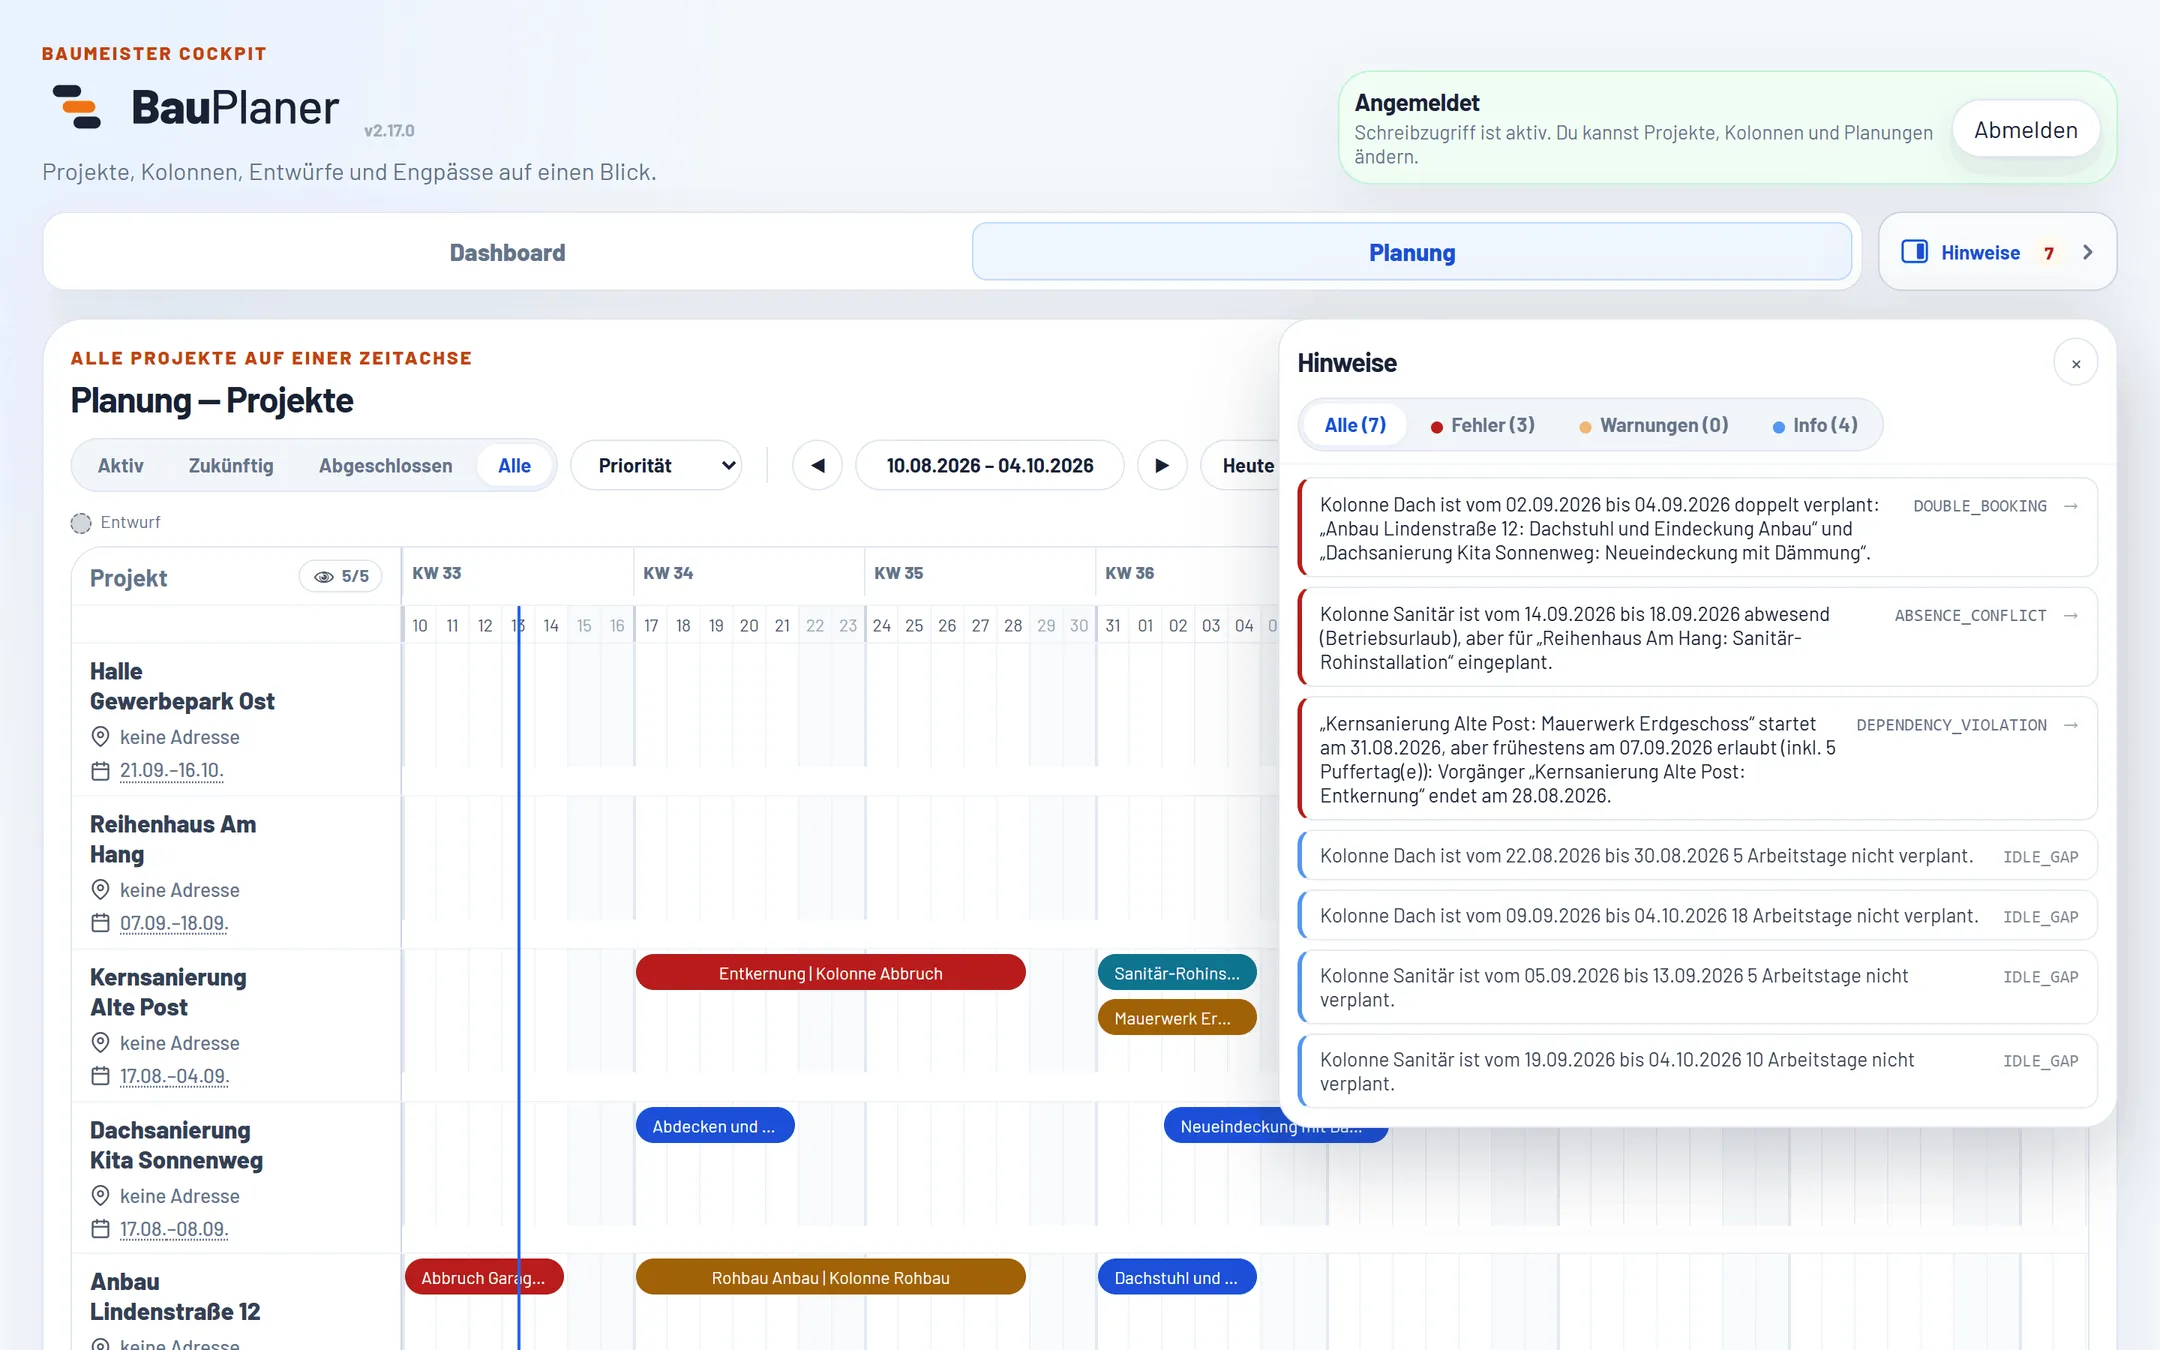This screenshot has height=1350, width=2160.
Task: Open project date link 17.08.–08.09.
Action: pyautogui.click(x=174, y=1229)
